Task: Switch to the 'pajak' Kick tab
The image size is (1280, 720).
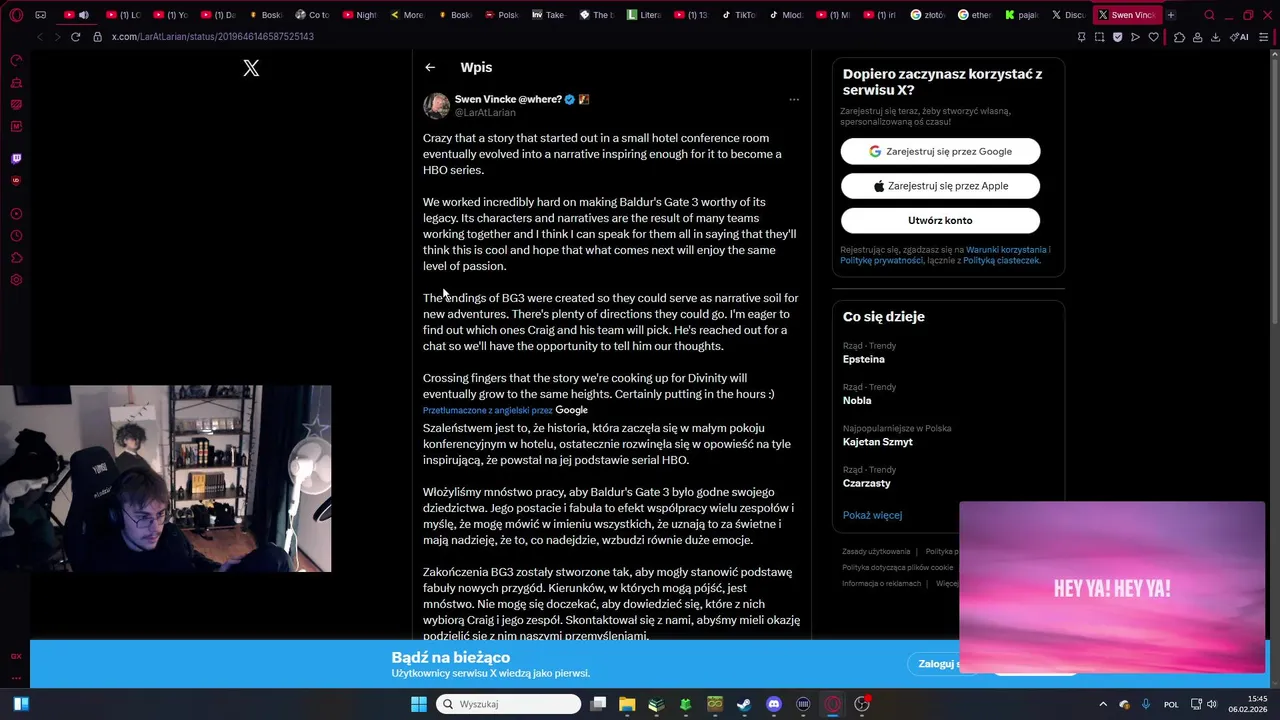Action: tap(1021, 15)
